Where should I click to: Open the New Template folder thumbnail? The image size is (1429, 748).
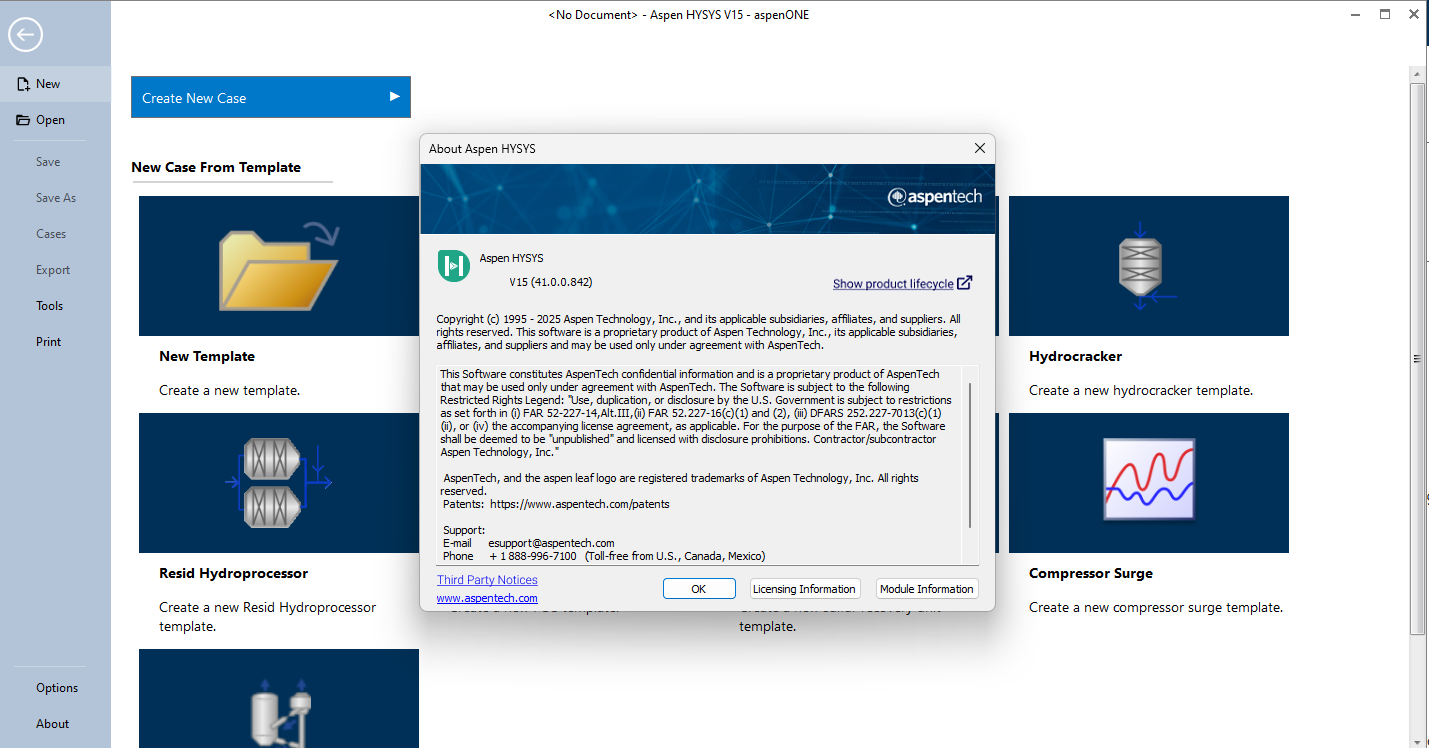coord(279,266)
